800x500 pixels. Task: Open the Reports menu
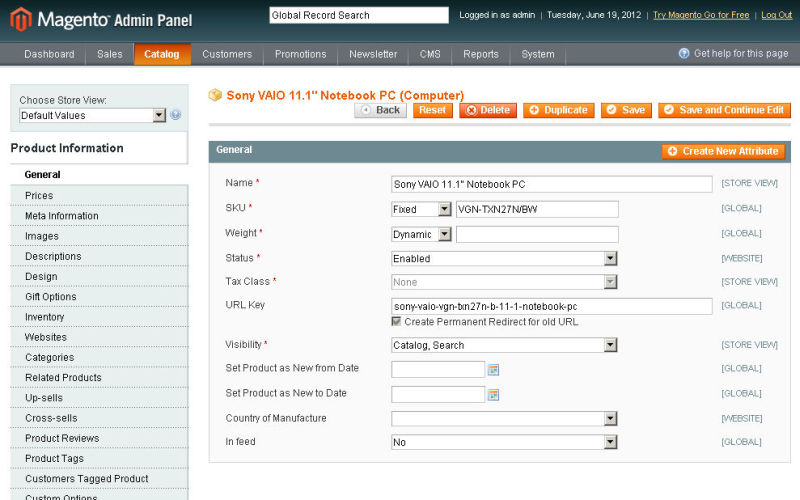pyautogui.click(x=481, y=54)
